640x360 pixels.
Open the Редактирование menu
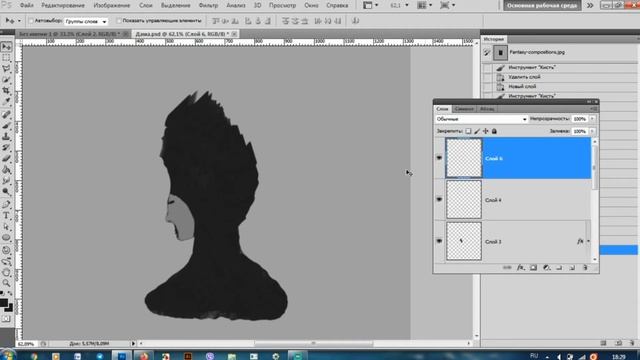point(63,5)
